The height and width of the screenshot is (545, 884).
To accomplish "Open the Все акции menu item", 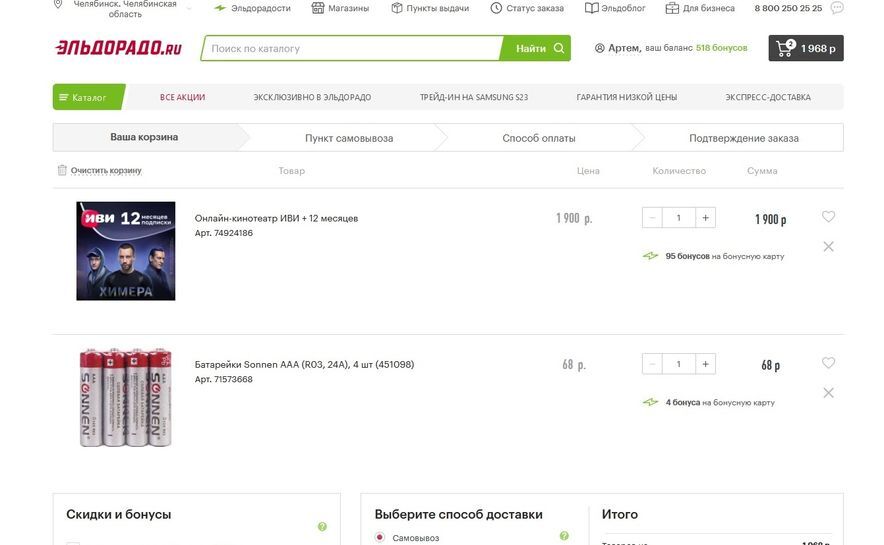I will coord(182,97).
